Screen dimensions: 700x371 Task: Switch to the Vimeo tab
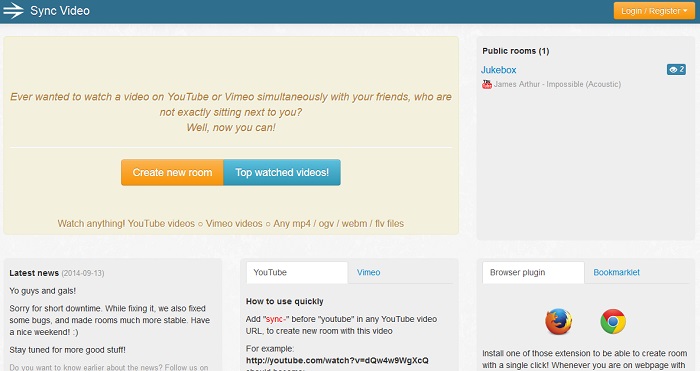click(x=368, y=272)
